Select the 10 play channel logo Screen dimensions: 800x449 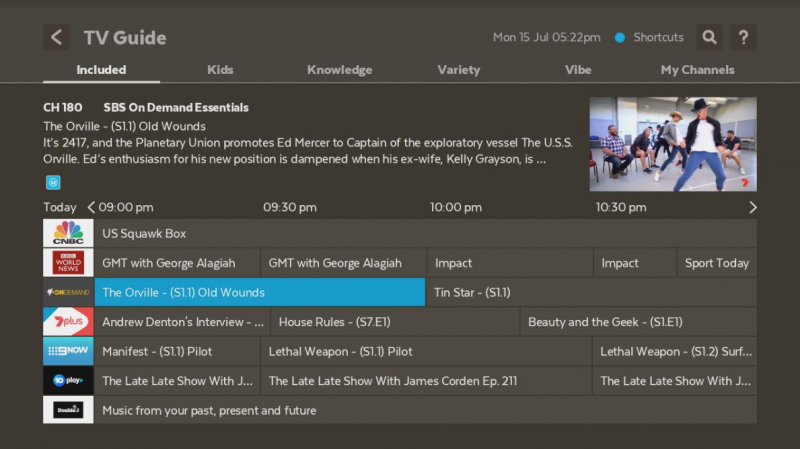pyautogui.click(x=68, y=381)
